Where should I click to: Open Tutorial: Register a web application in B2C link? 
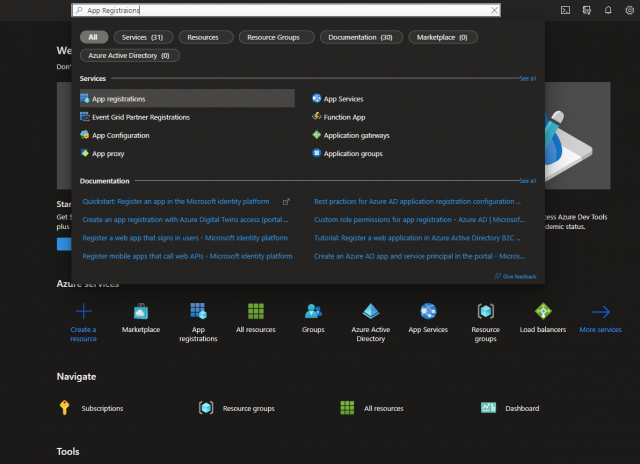[x=417, y=238]
